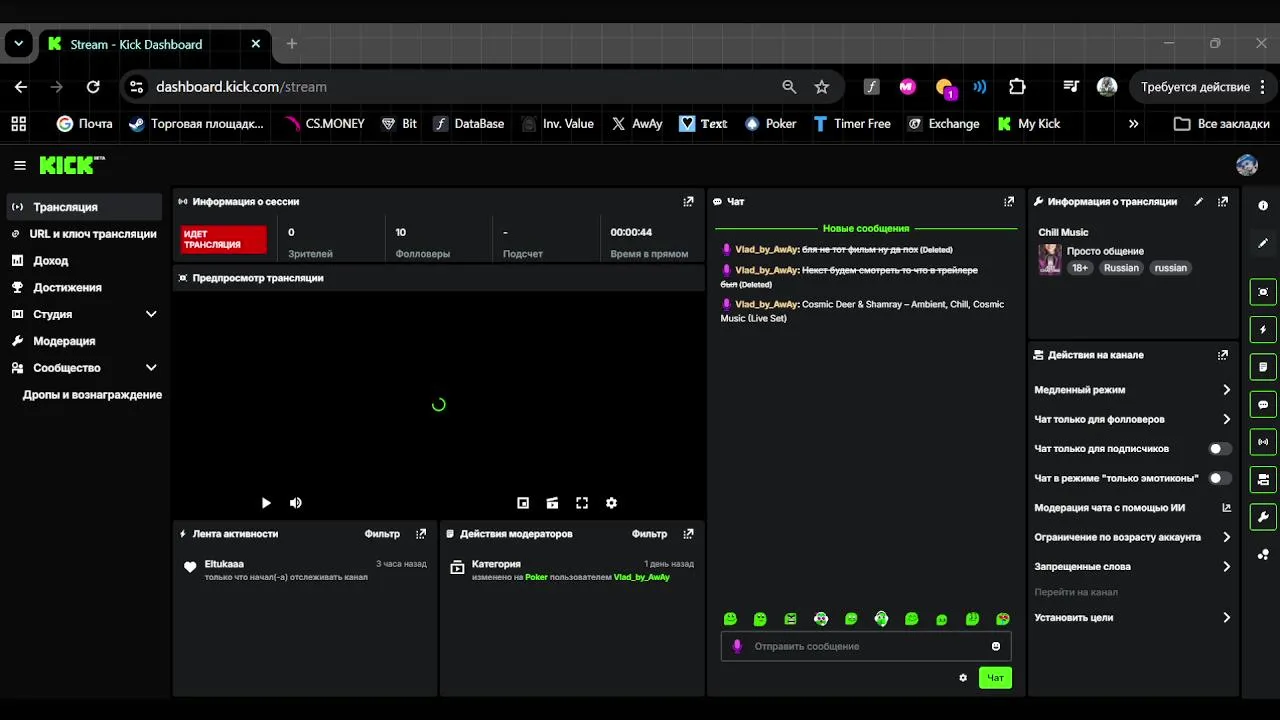Go to Достижения page
Viewport: 1280px width, 720px height.
click(x=85, y=287)
